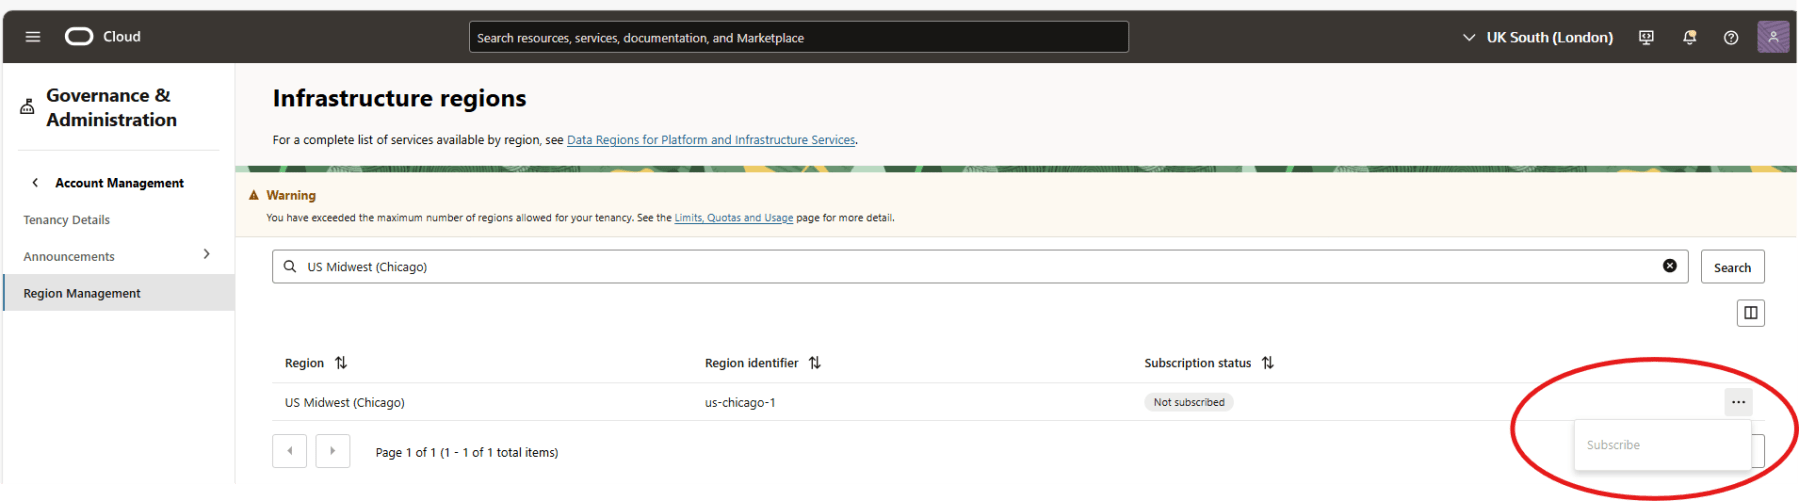Choose Subscribe from the actions menu

[x=1613, y=445]
